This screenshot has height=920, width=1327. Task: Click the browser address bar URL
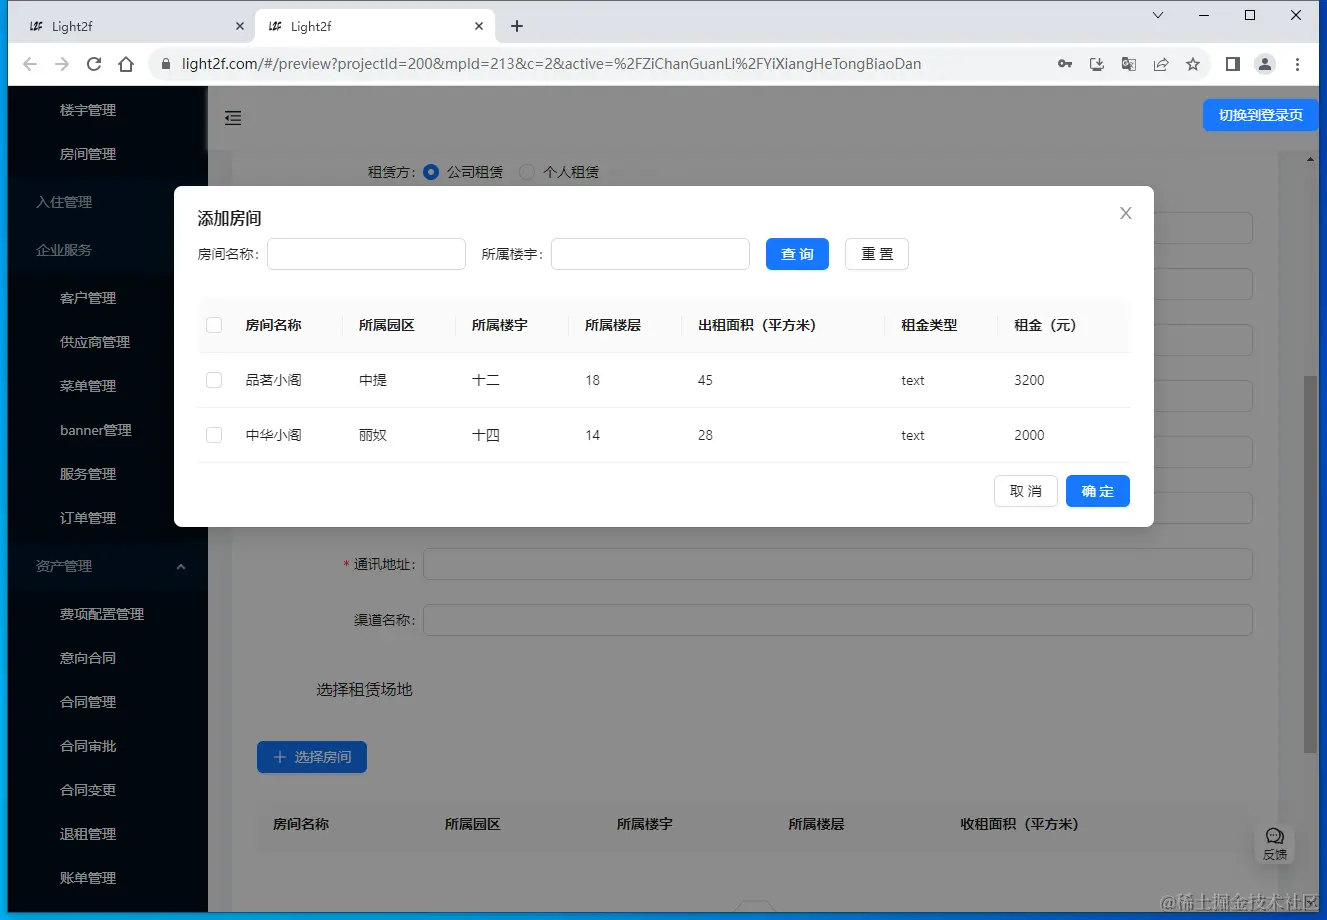click(x=551, y=64)
